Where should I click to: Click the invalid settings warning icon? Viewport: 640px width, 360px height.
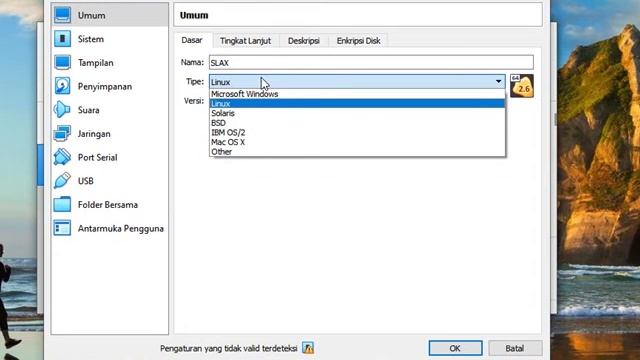(x=308, y=348)
